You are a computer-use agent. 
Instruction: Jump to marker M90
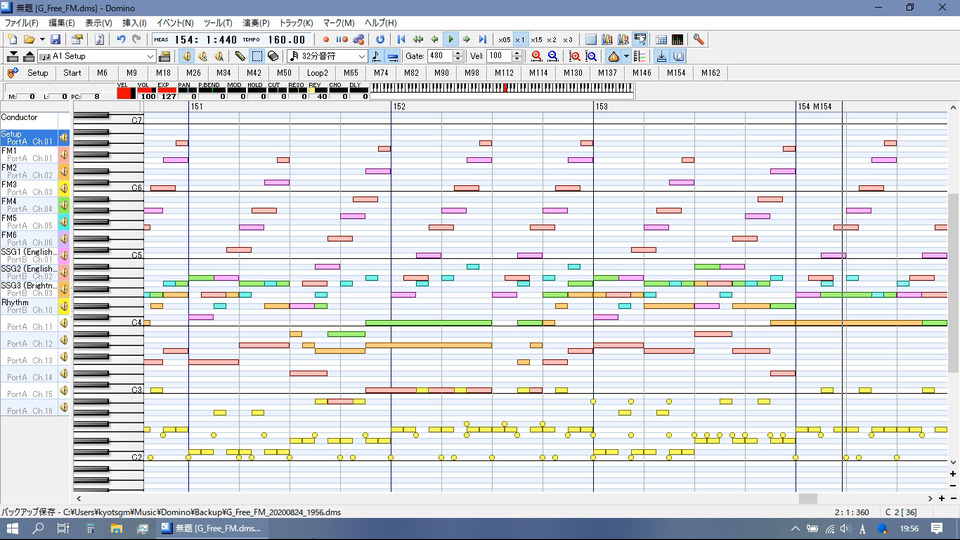click(x=441, y=73)
